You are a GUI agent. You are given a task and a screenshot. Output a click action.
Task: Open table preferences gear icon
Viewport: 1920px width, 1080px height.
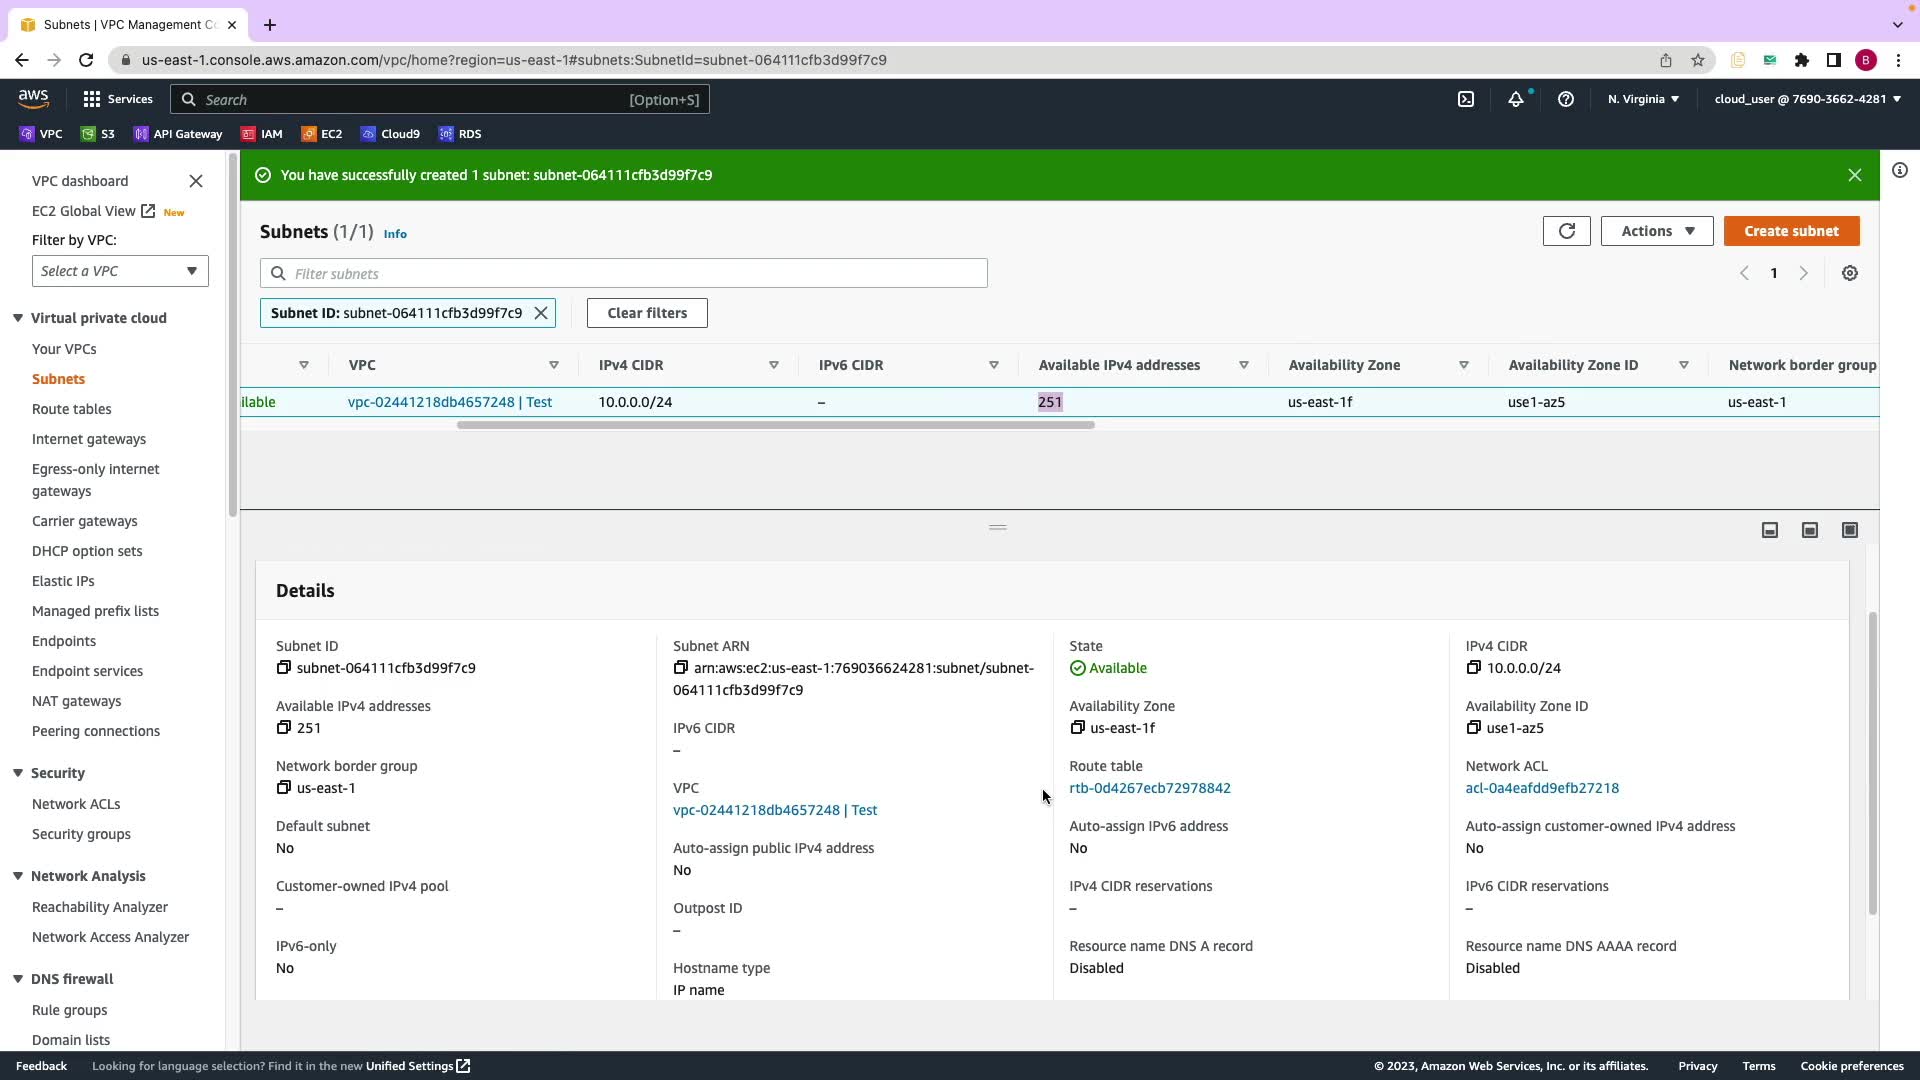1850,273
